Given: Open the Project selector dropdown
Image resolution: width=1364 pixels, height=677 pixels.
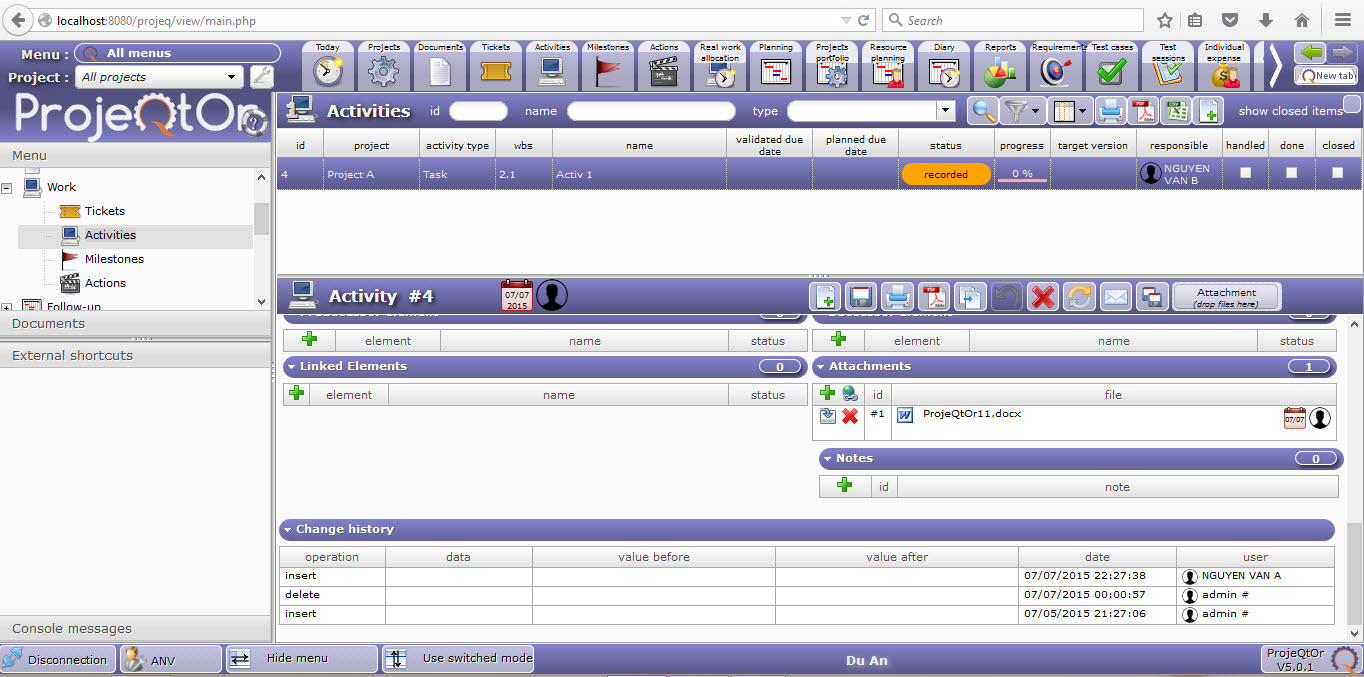Looking at the screenshot, I should click(x=231, y=77).
